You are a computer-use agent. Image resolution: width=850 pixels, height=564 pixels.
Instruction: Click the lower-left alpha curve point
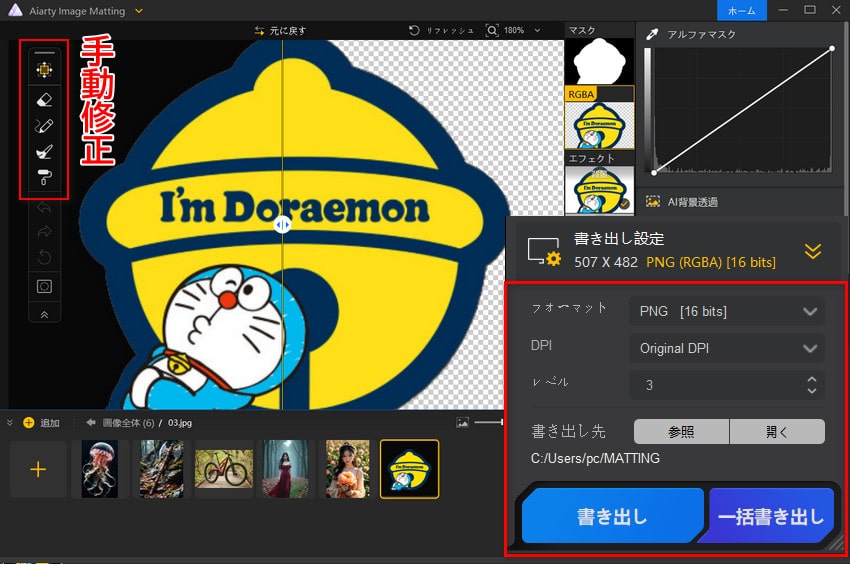654,172
